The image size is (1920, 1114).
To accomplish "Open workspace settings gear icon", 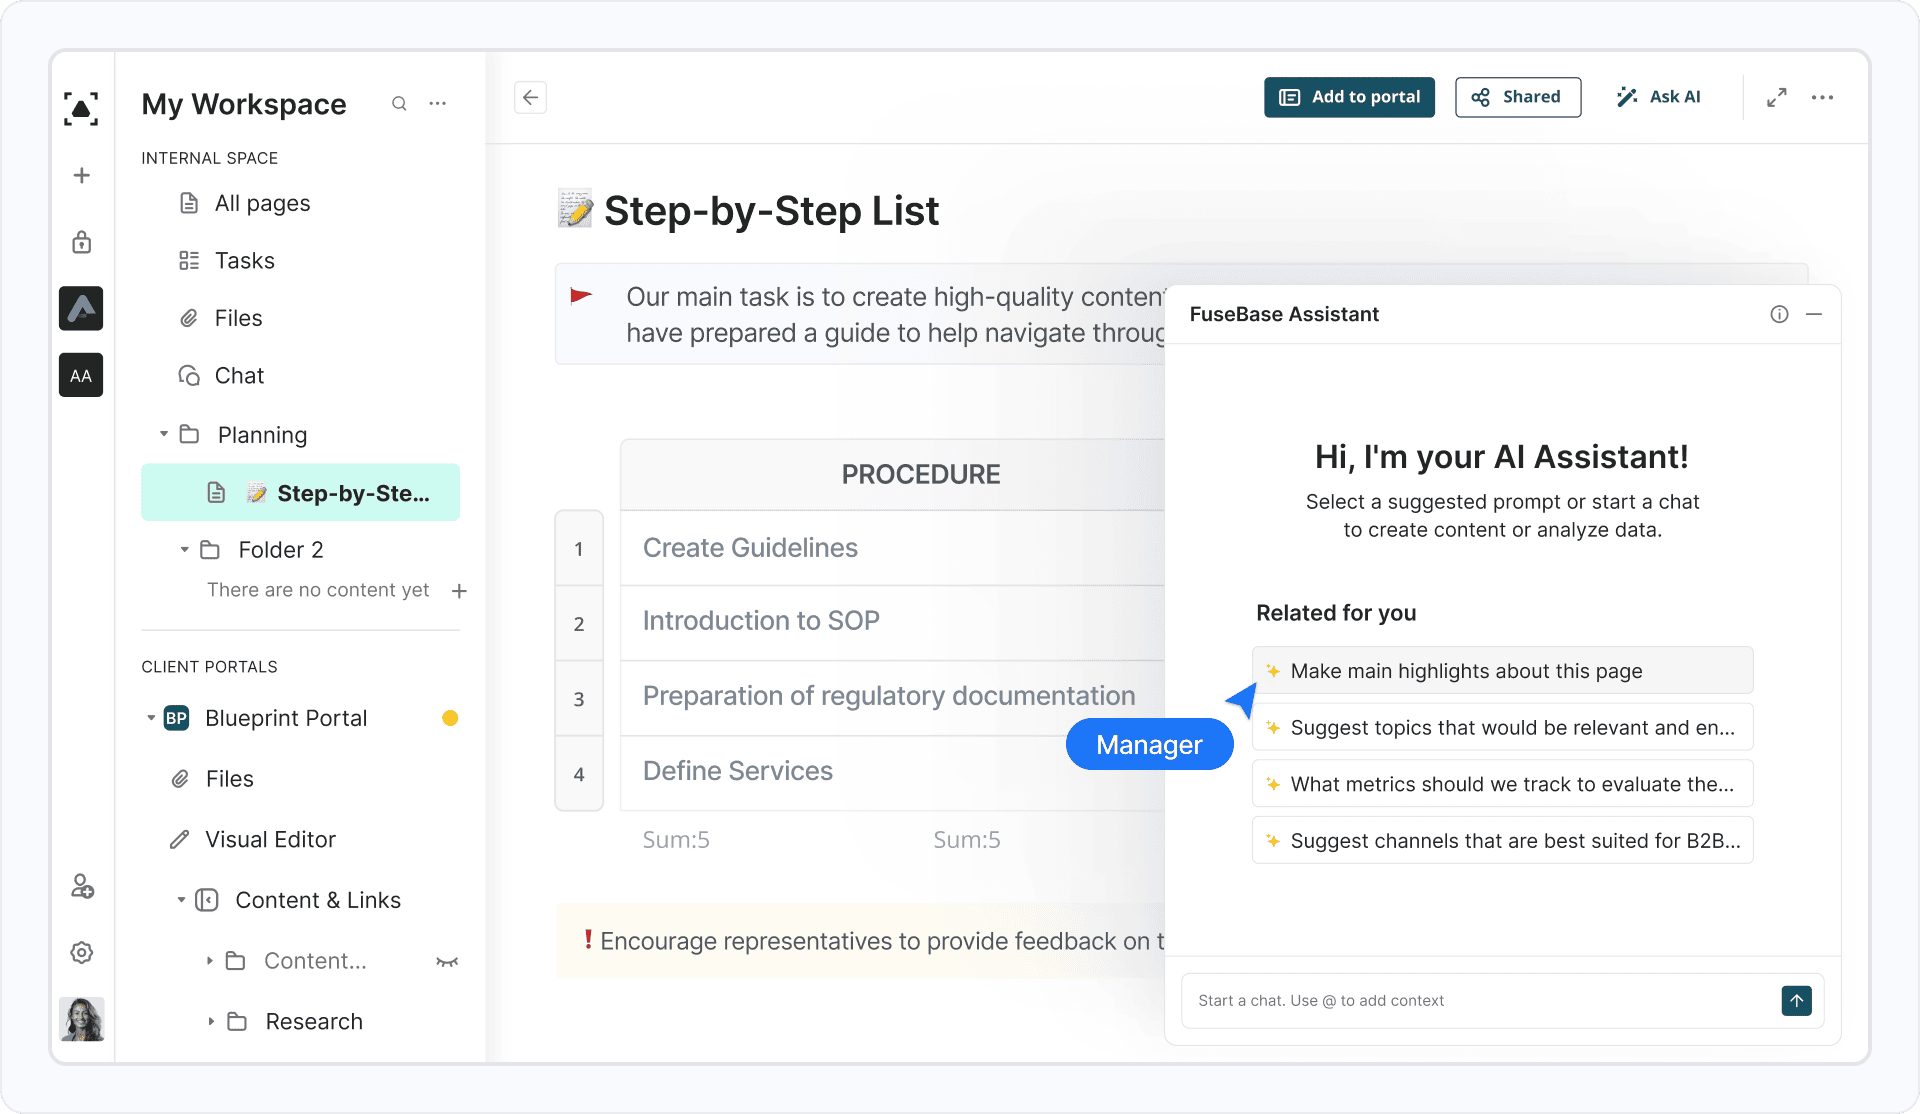I will click(x=81, y=952).
